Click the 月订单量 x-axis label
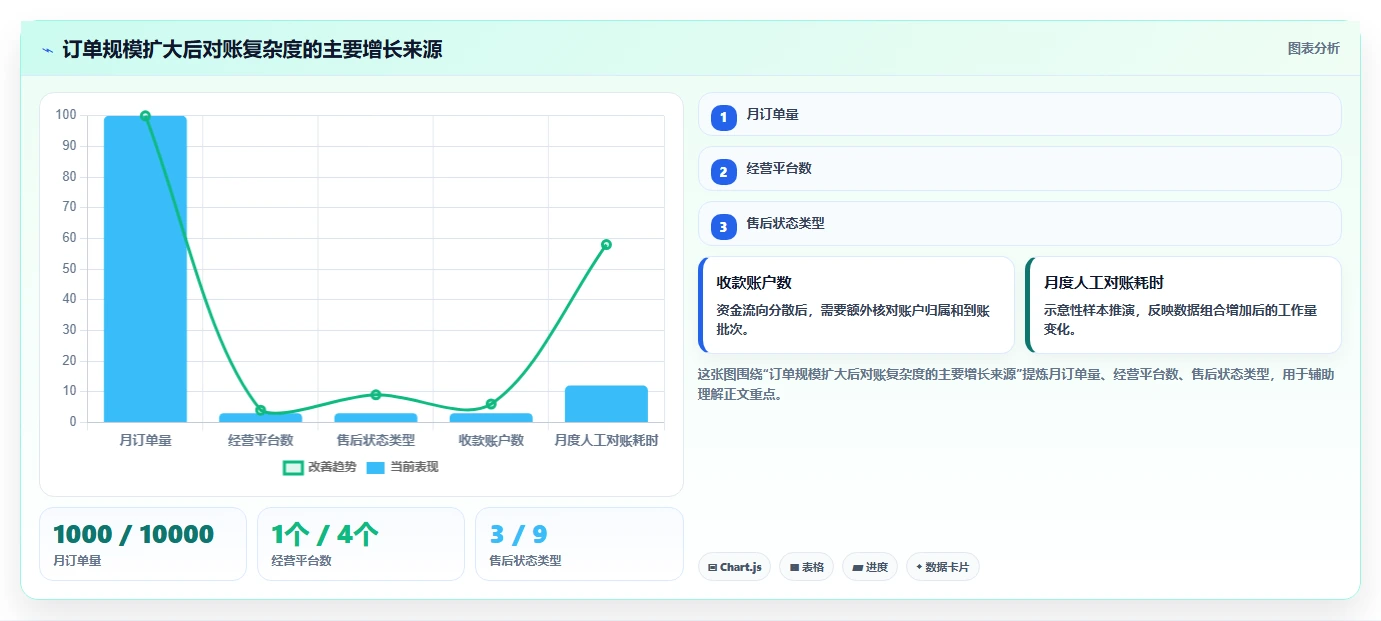This screenshot has width=1381, height=621. pyautogui.click(x=145, y=440)
